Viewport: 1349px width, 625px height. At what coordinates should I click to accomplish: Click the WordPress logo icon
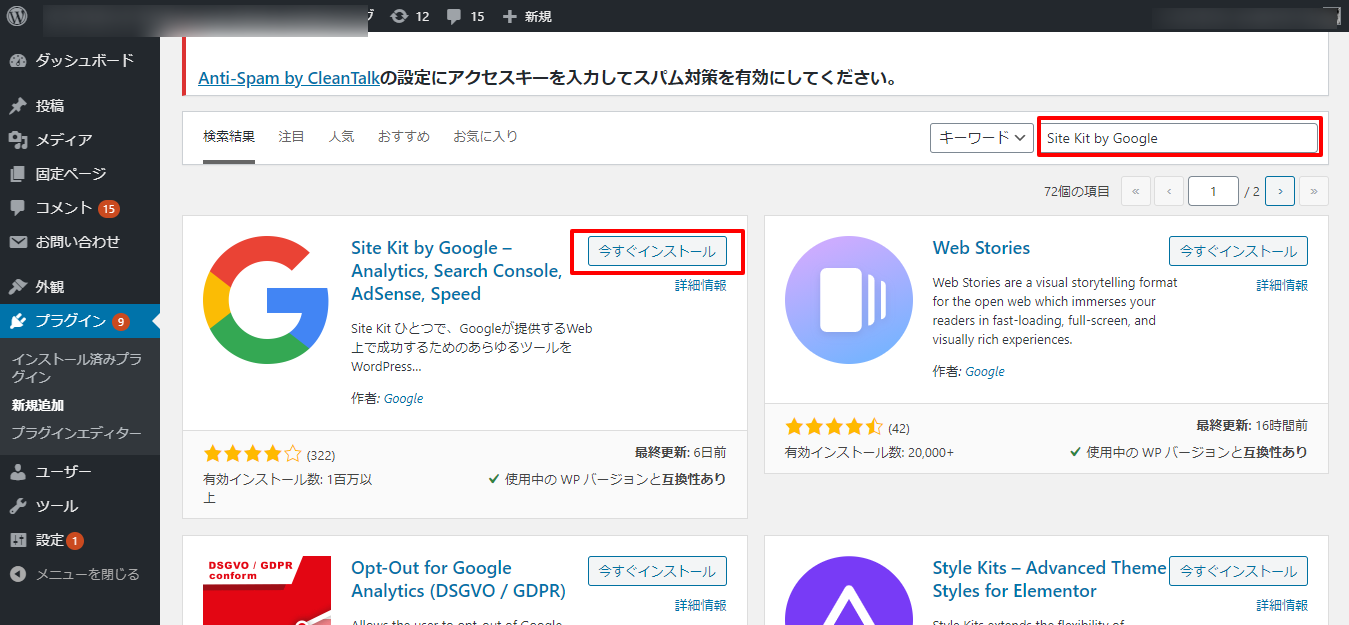18,16
